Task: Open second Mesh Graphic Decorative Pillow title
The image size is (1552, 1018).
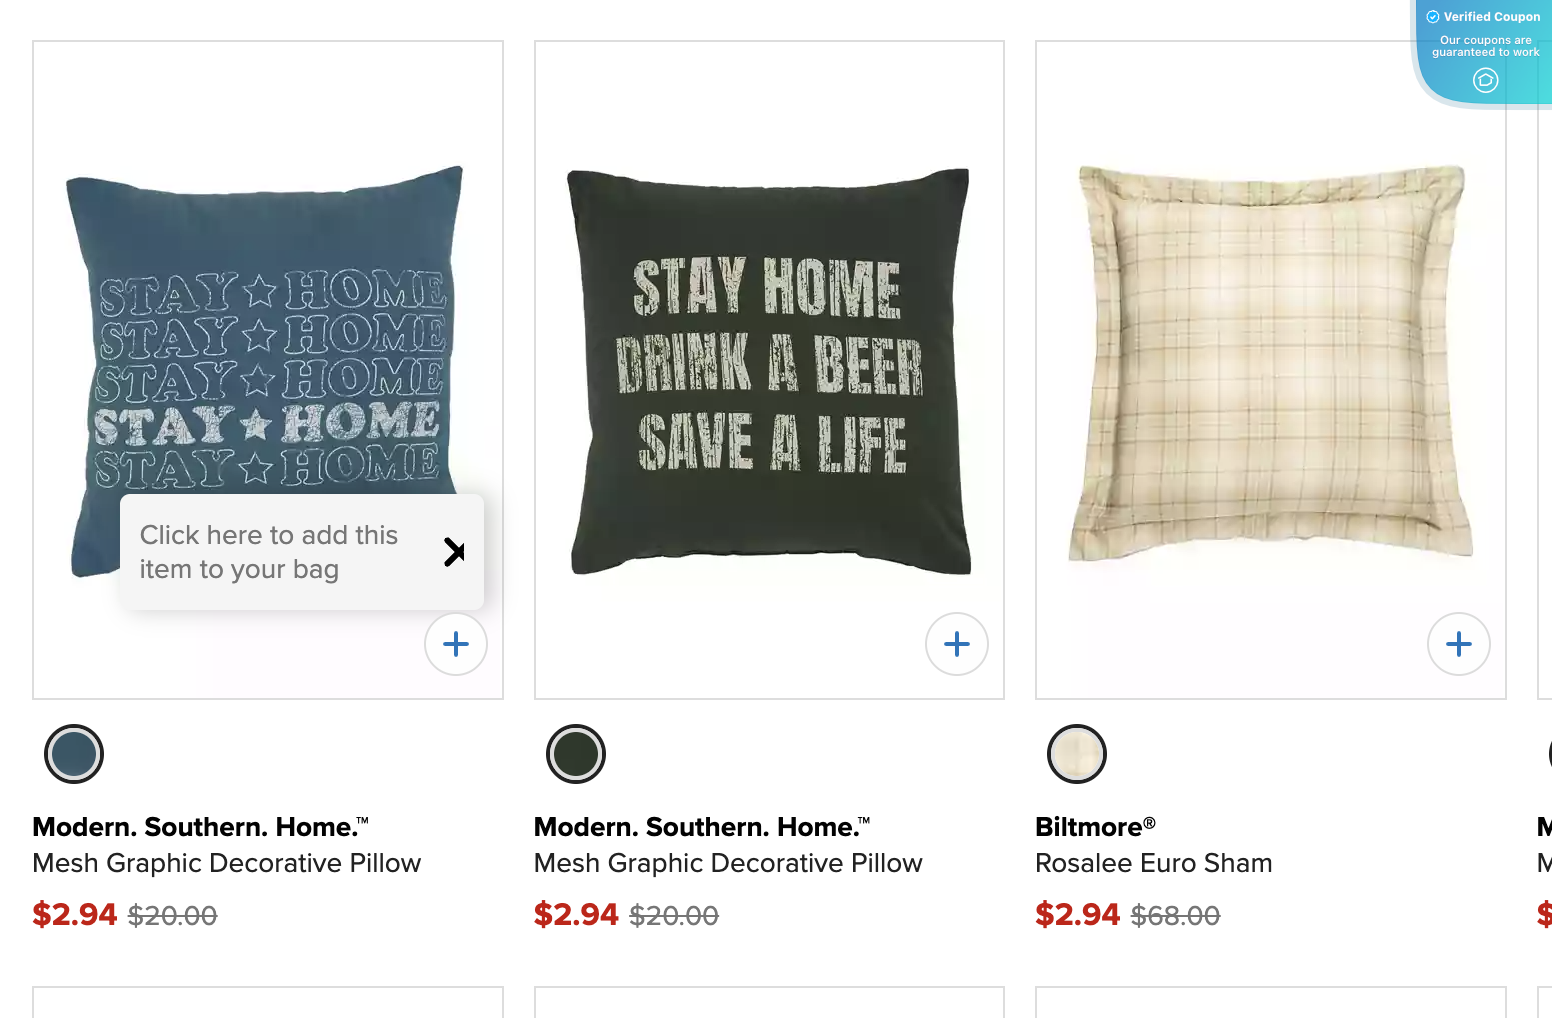Action: (728, 863)
